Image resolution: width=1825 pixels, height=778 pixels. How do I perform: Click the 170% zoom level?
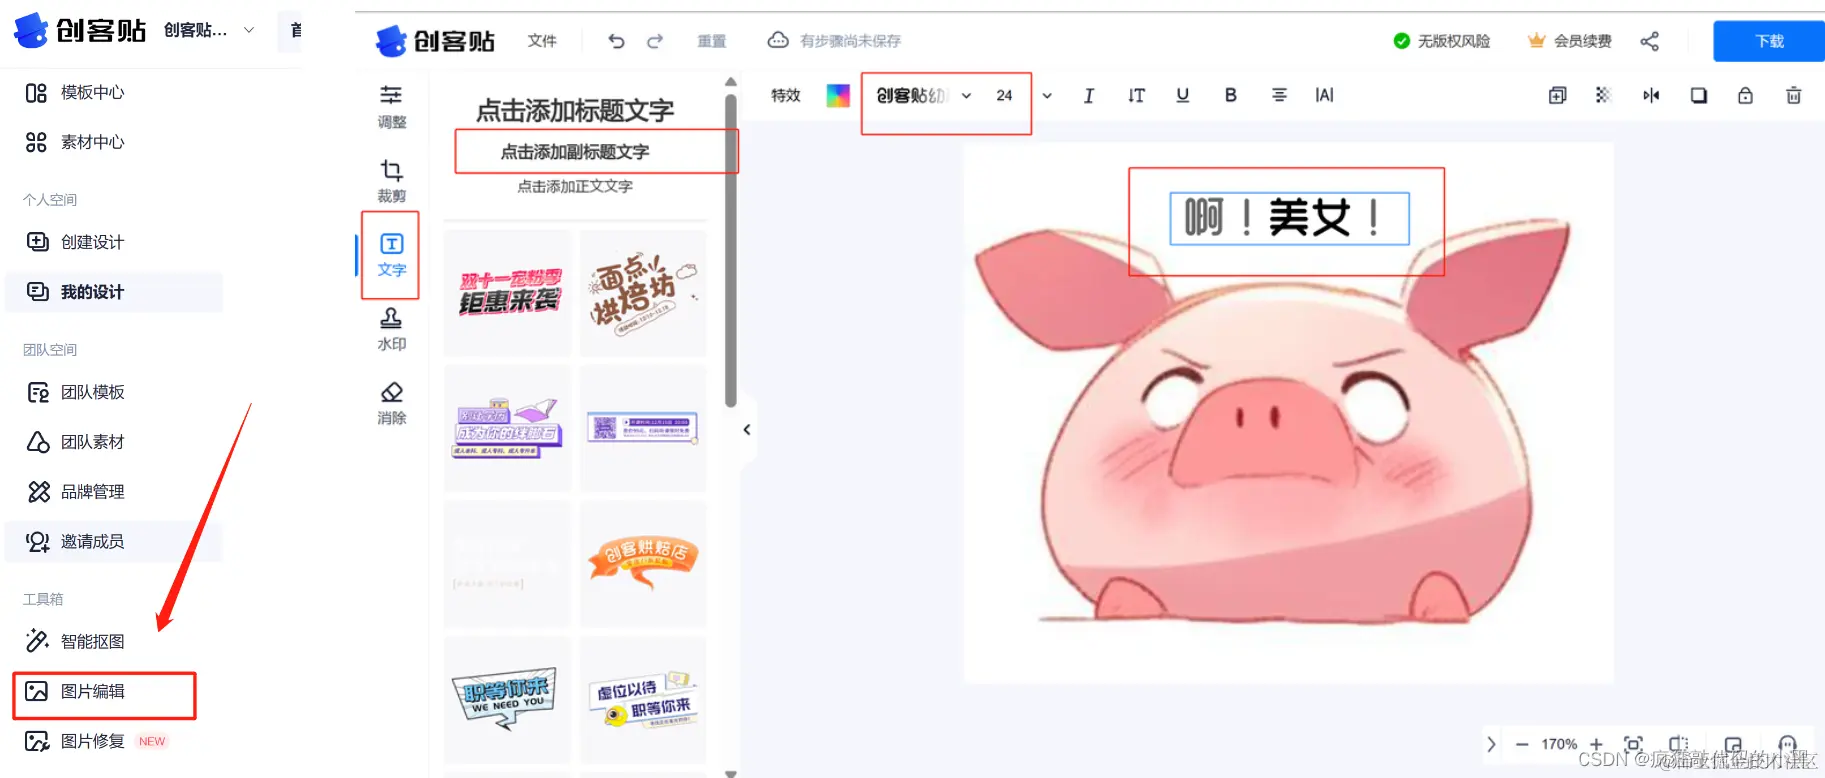click(1559, 744)
